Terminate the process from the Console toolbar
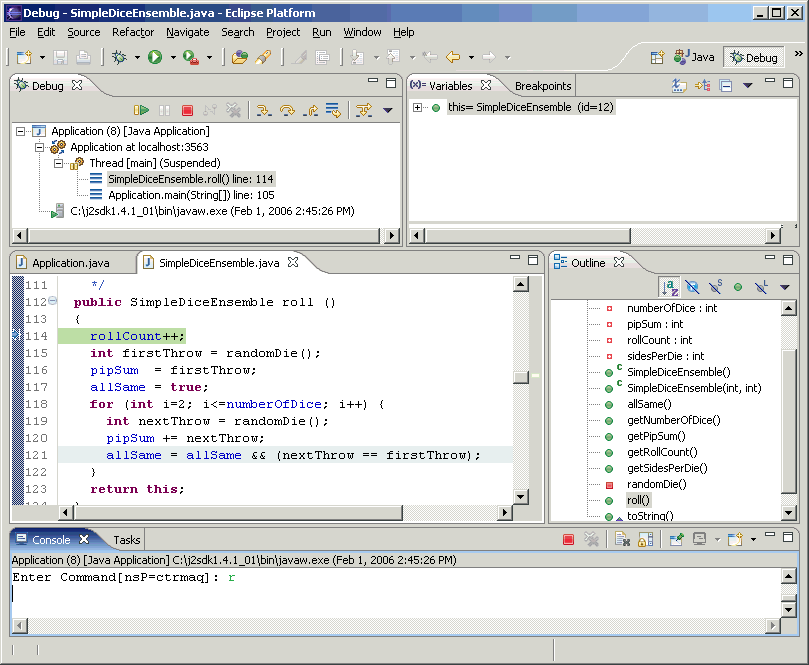 coord(568,540)
